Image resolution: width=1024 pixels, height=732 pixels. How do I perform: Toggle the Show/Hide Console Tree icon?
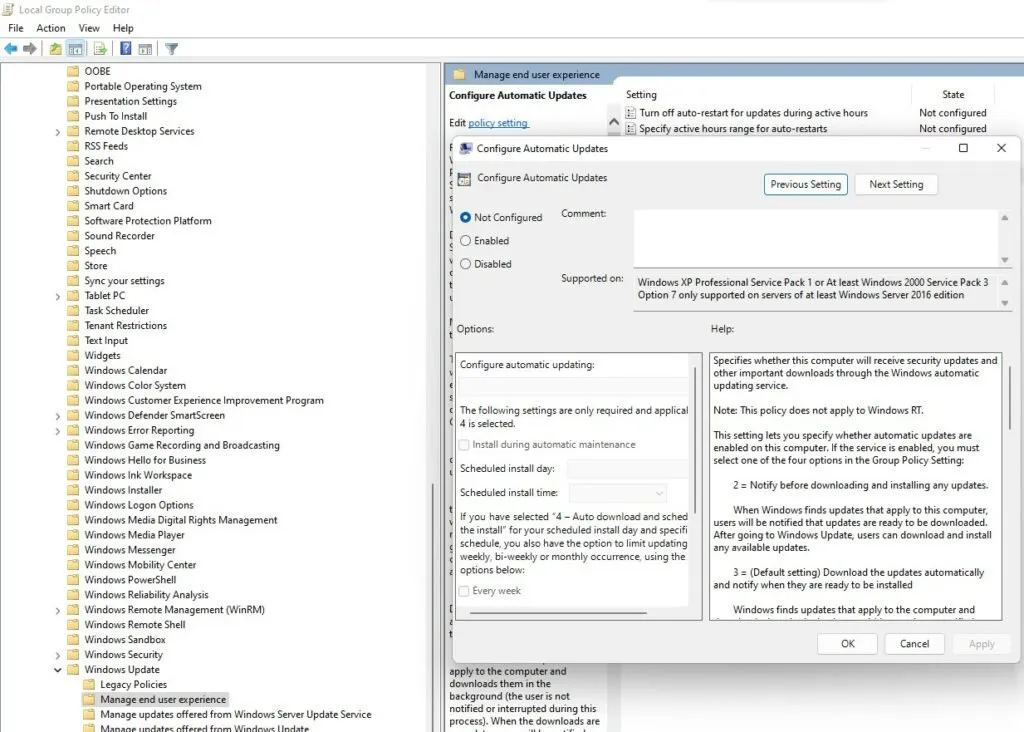pos(76,48)
